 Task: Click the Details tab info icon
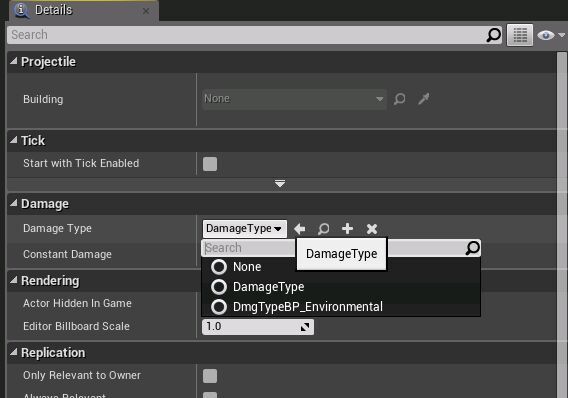point(22,10)
